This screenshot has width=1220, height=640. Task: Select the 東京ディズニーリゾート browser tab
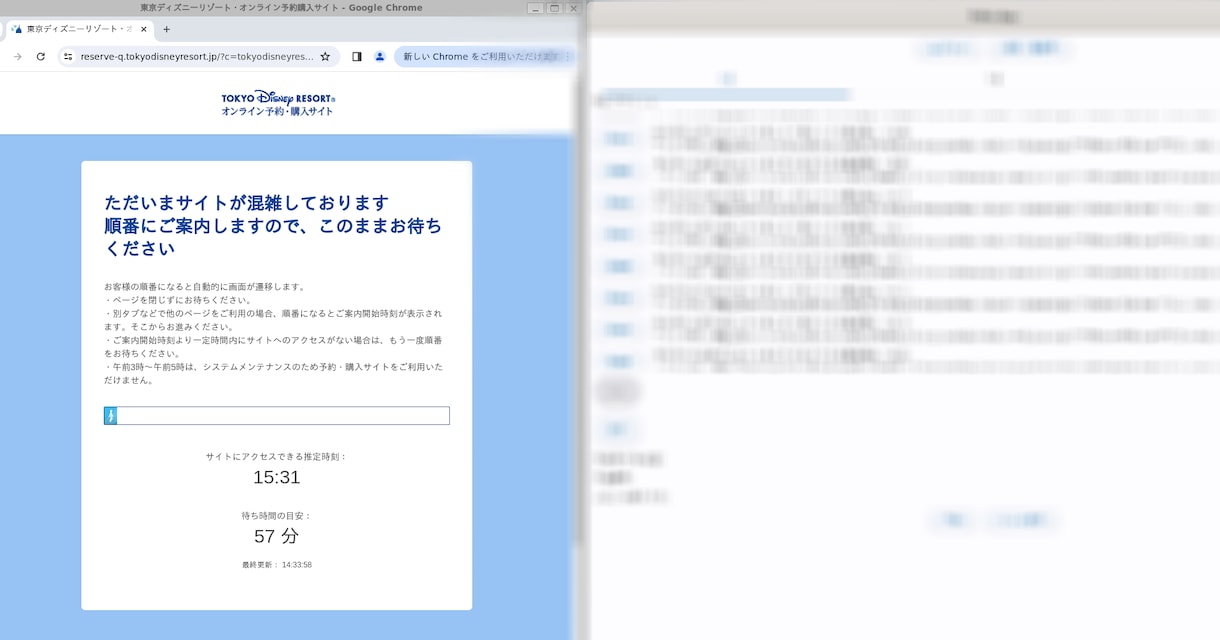click(79, 29)
